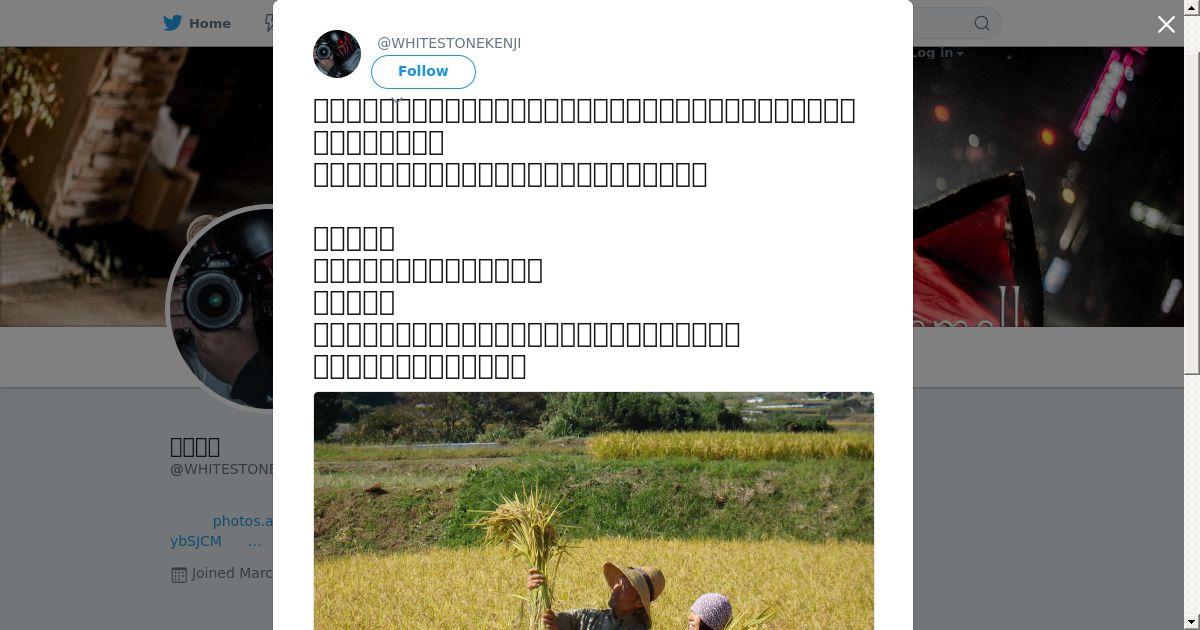1200x630 pixels.
Task: Click the Twitter bird Home icon
Action: click(x=173, y=23)
